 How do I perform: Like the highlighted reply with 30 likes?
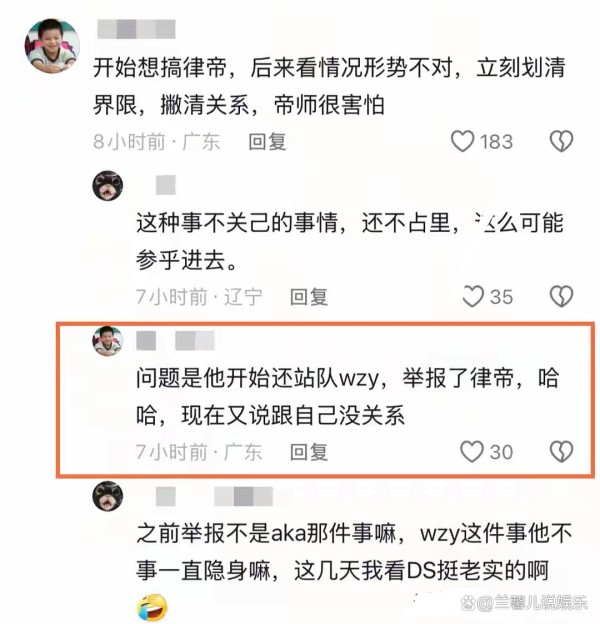tap(472, 452)
